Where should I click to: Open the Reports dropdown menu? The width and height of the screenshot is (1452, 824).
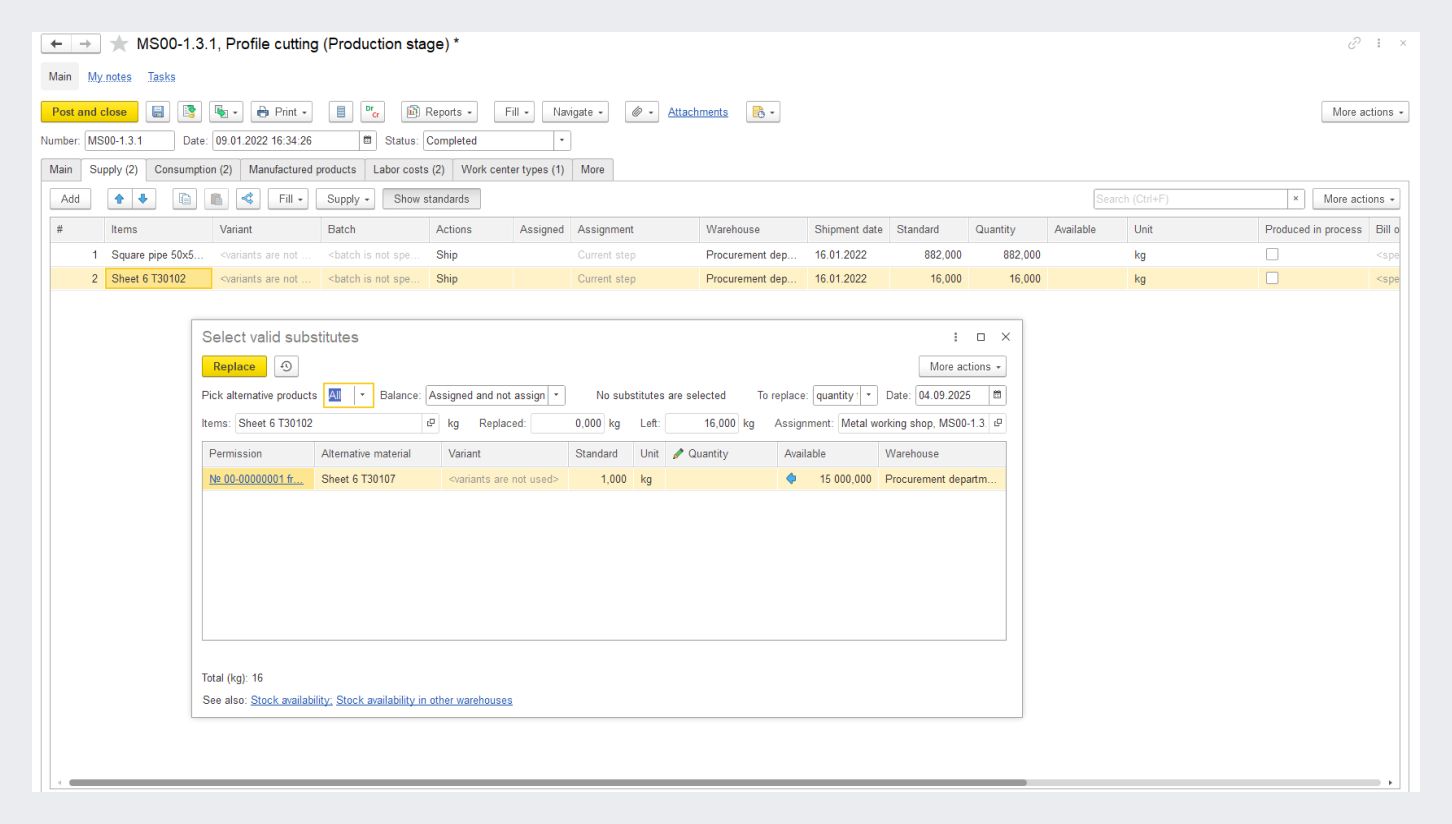[439, 112]
